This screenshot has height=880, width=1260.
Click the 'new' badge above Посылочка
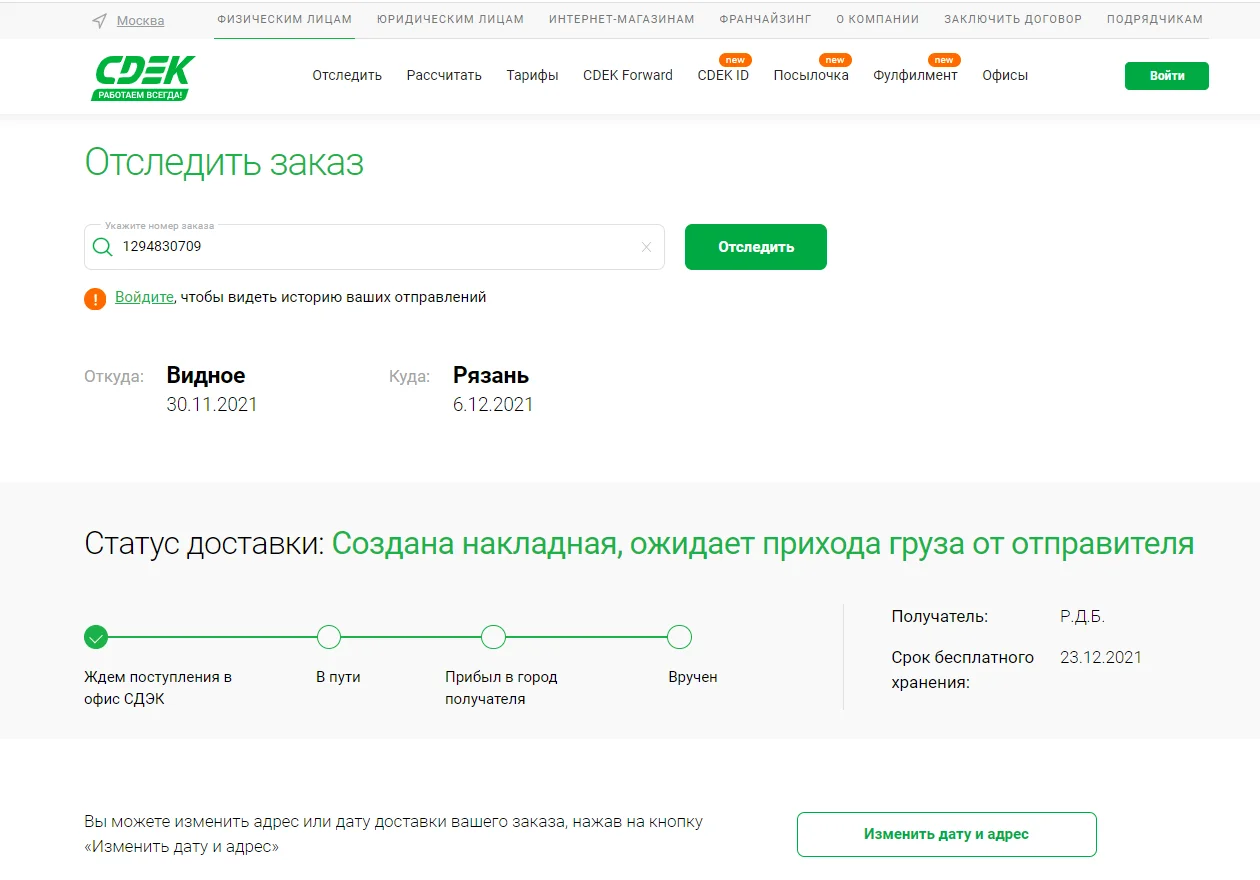pyautogui.click(x=835, y=60)
